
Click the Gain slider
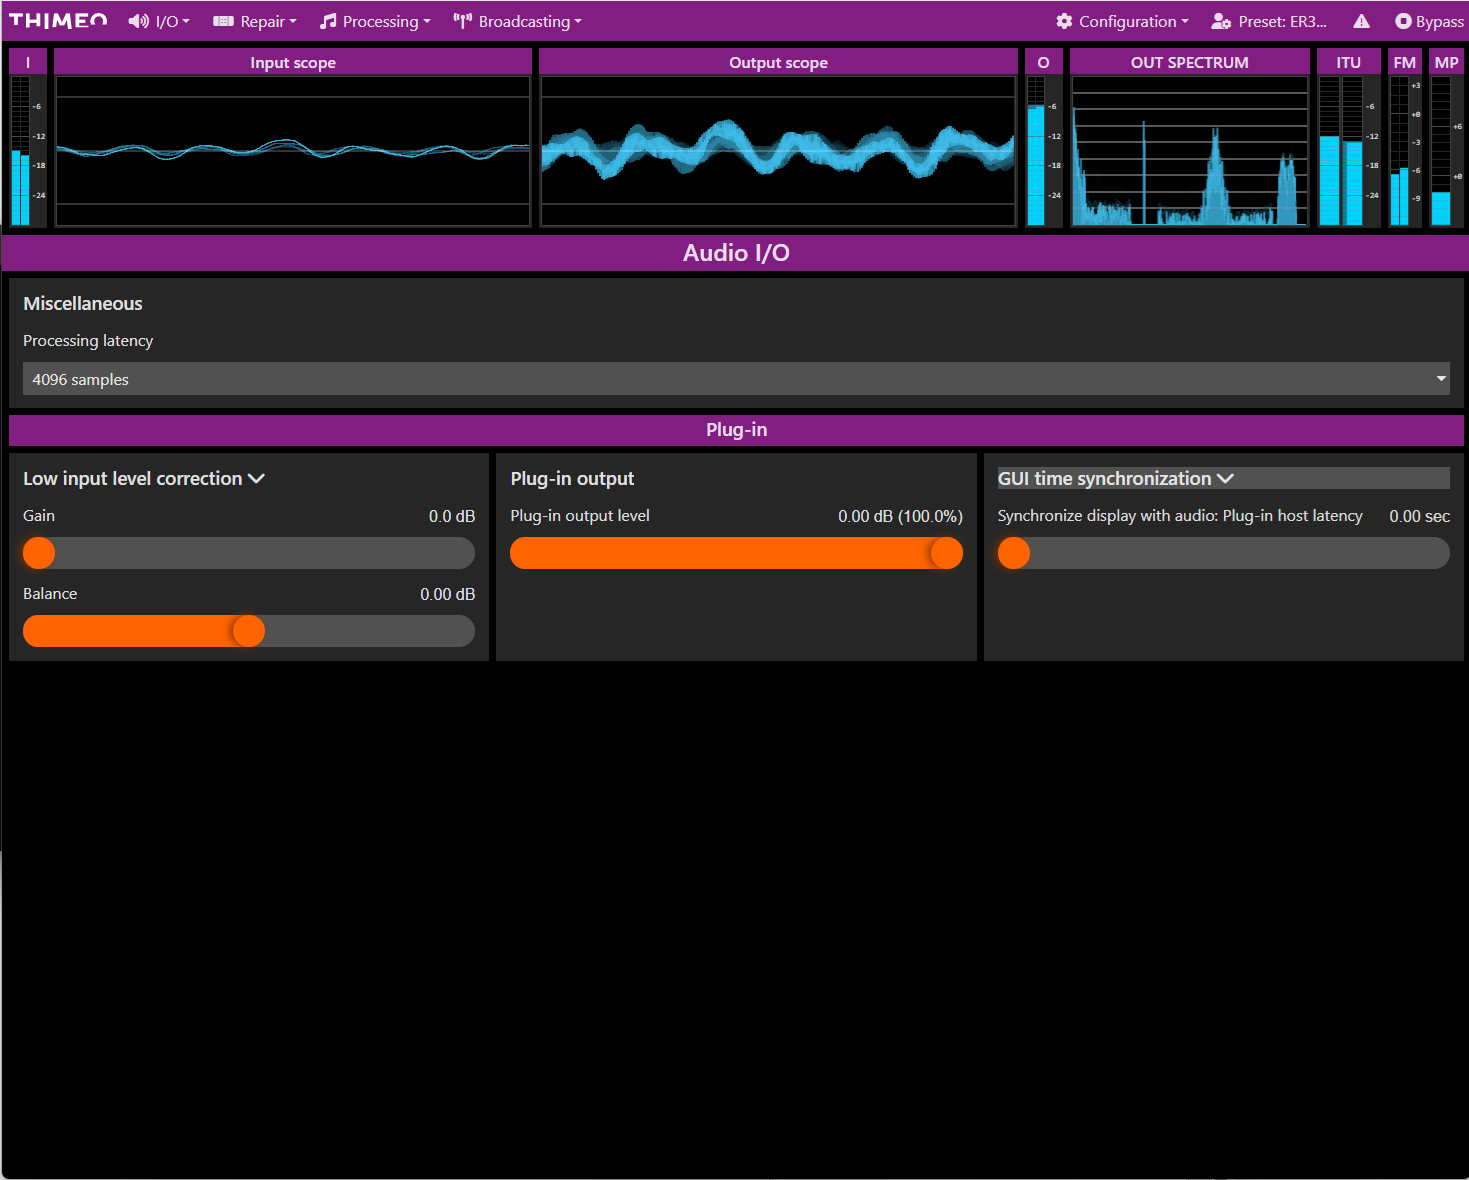pos(249,553)
